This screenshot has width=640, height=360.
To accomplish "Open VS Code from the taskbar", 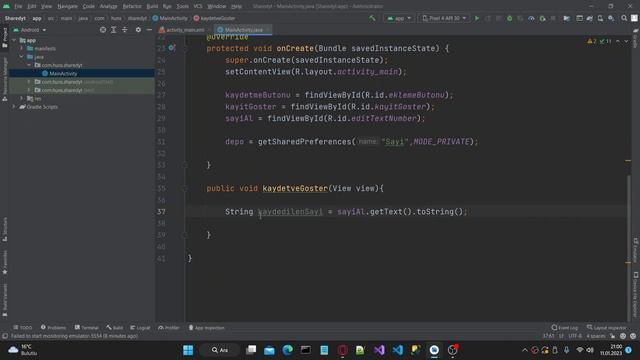I will (398, 350).
